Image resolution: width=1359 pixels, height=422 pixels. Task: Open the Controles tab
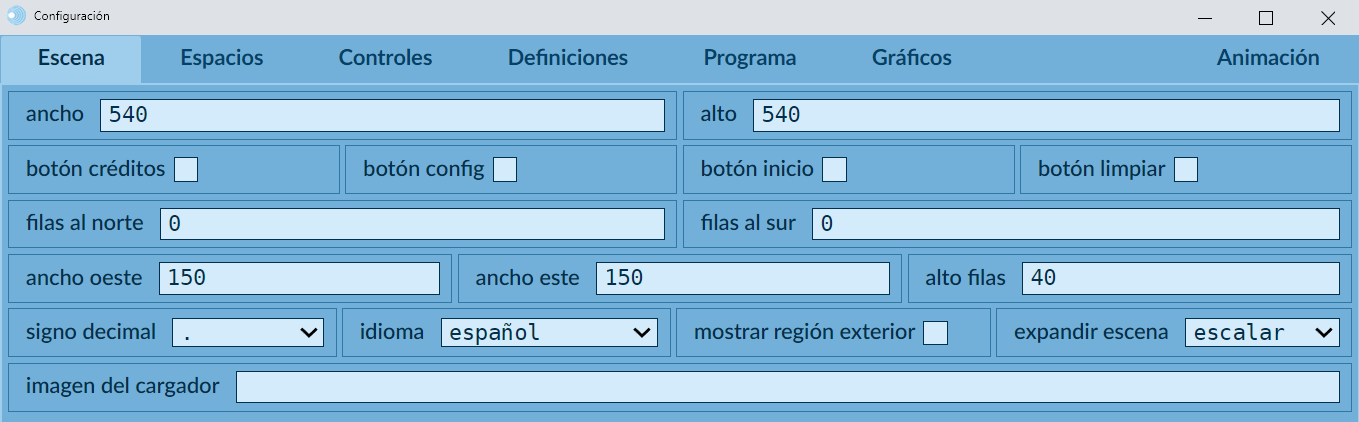pos(385,58)
